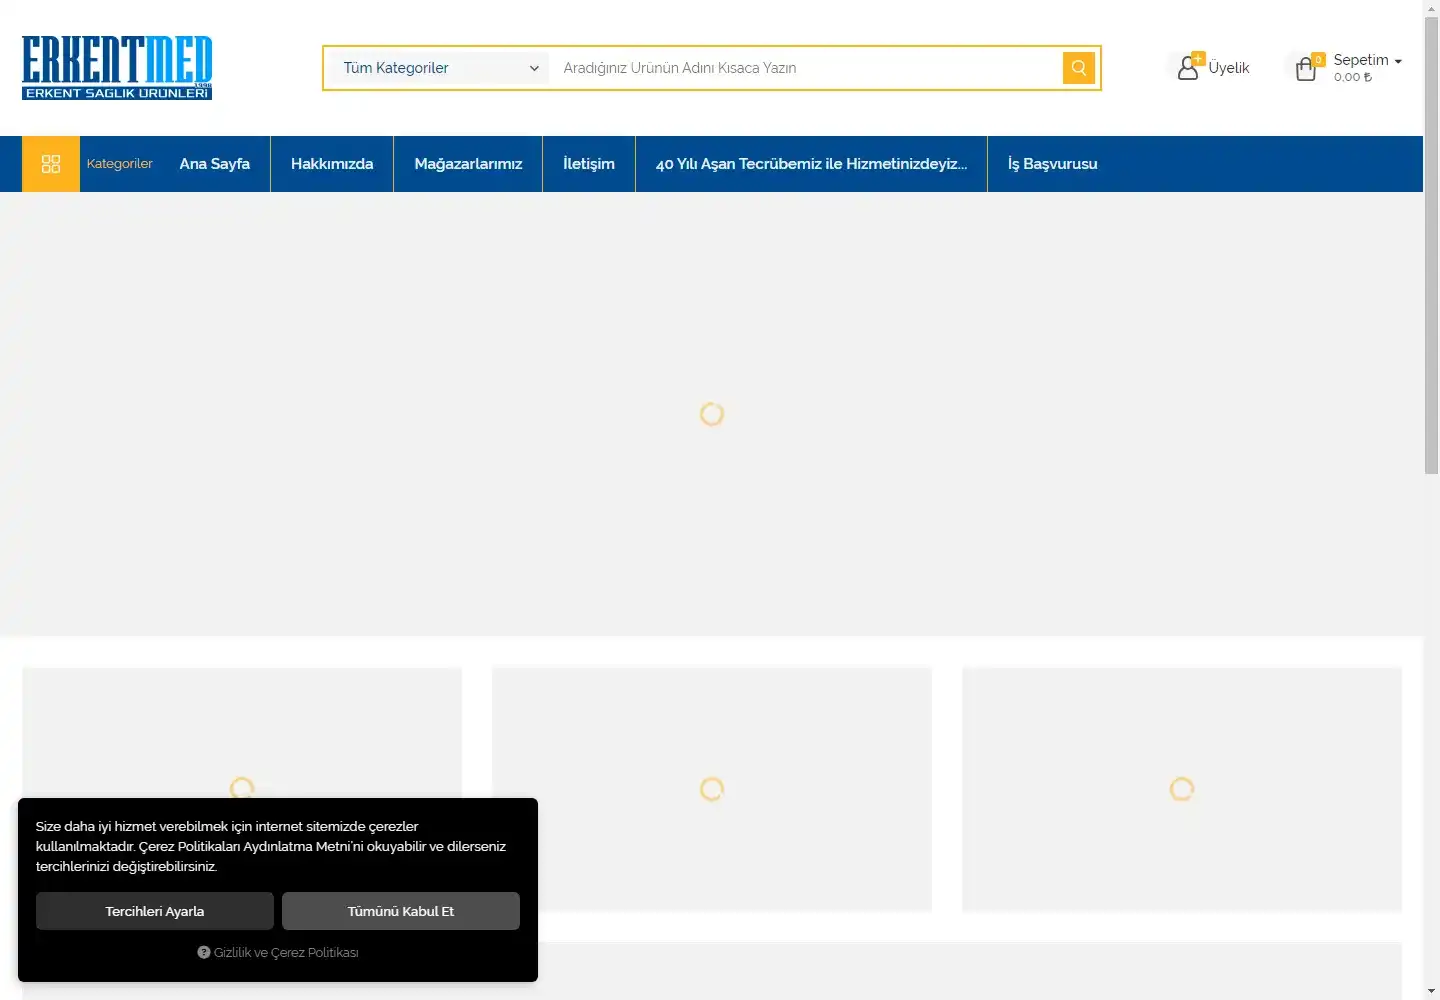This screenshot has height=1000, width=1440.
Task: Click the right loading promo card
Action: click(x=1182, y=789)
